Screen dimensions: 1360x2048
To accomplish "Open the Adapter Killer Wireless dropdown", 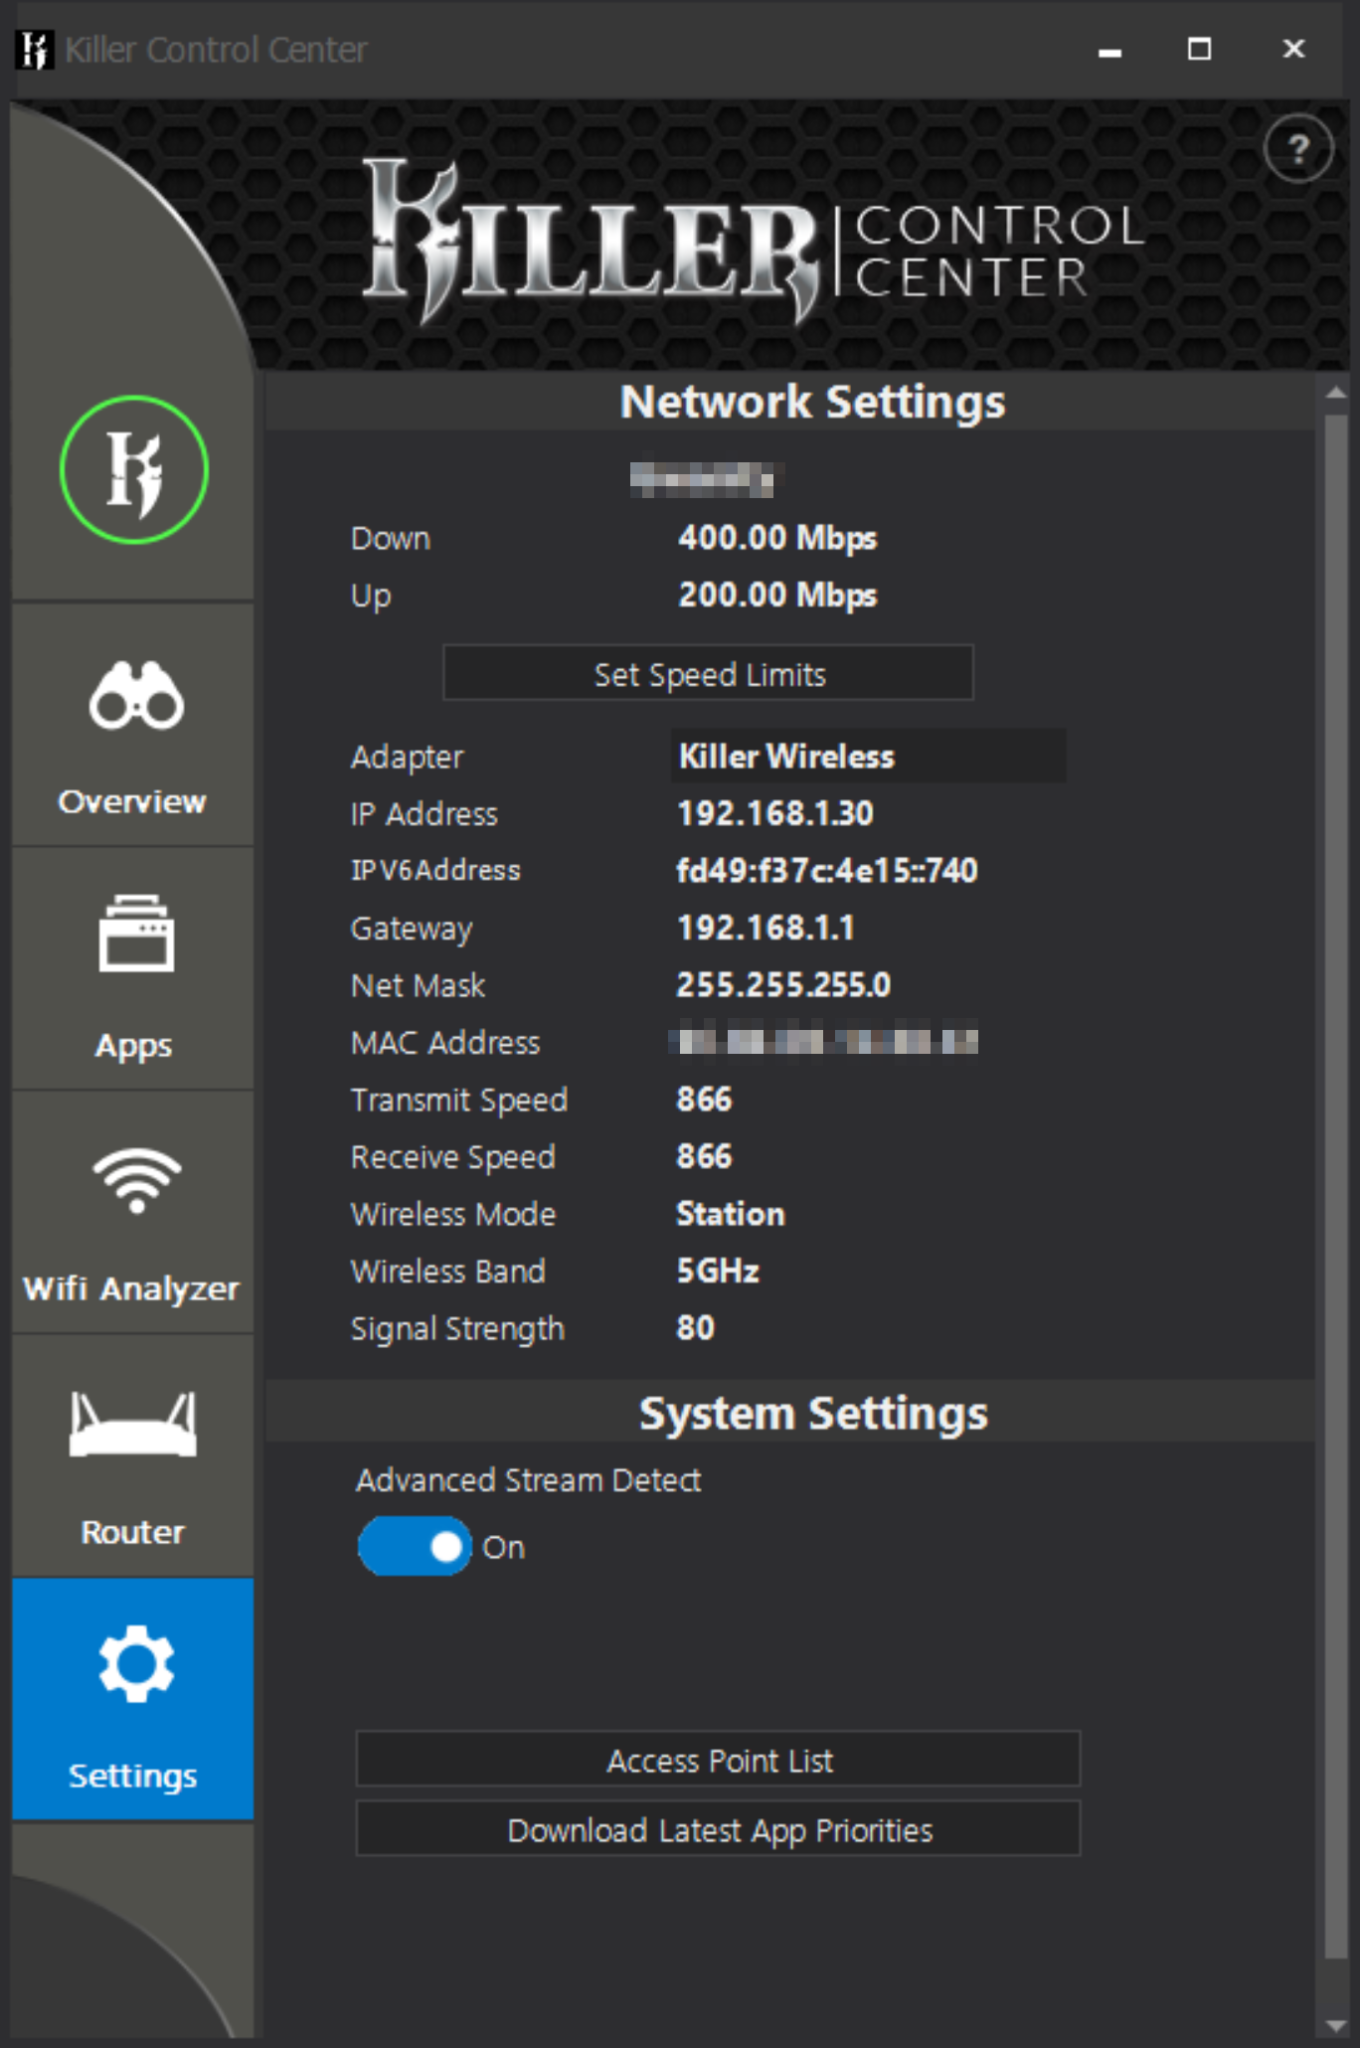I will pyautogui.click(x=866, y=756).
